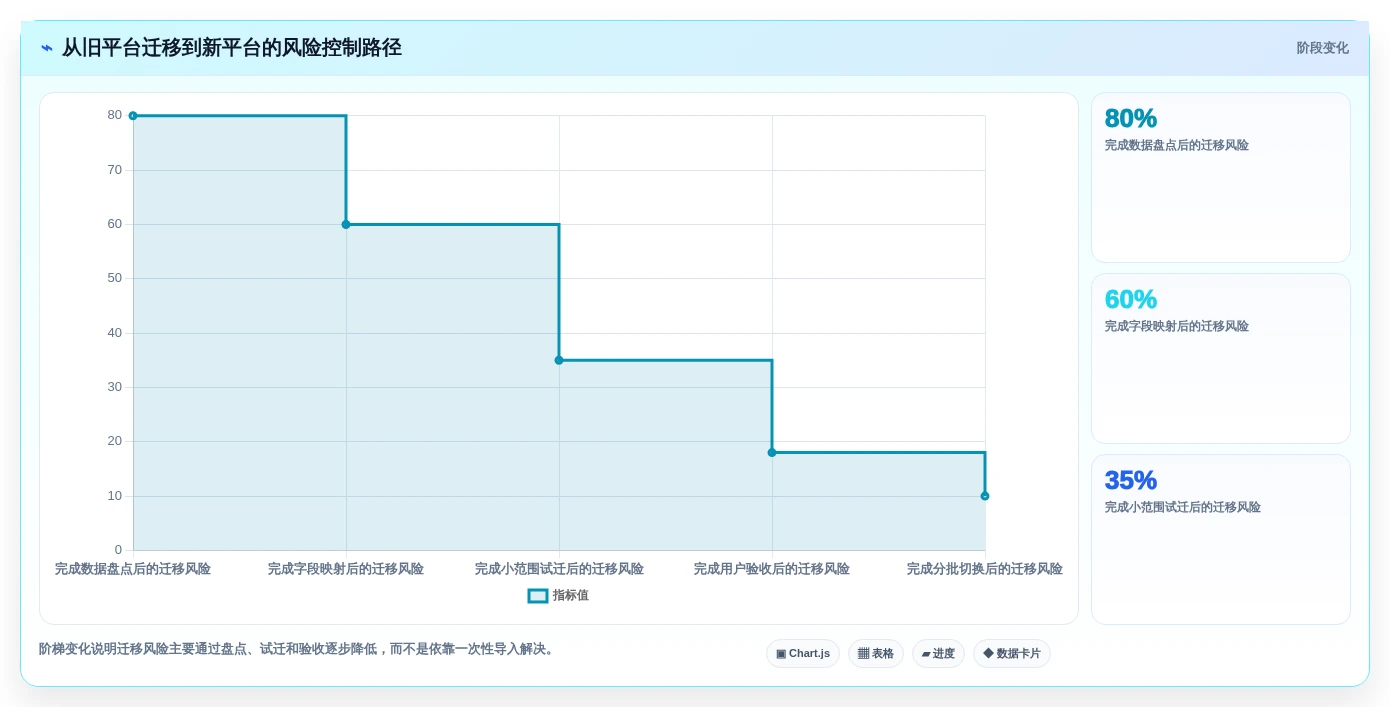
Task: Click the final data point at value 10
Action: tap(985, 496)
